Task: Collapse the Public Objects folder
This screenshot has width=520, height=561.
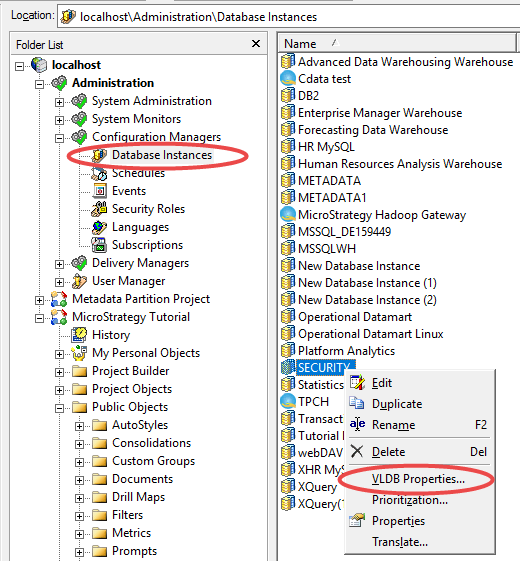Action: pyautogui.click(x=59, y=408)
